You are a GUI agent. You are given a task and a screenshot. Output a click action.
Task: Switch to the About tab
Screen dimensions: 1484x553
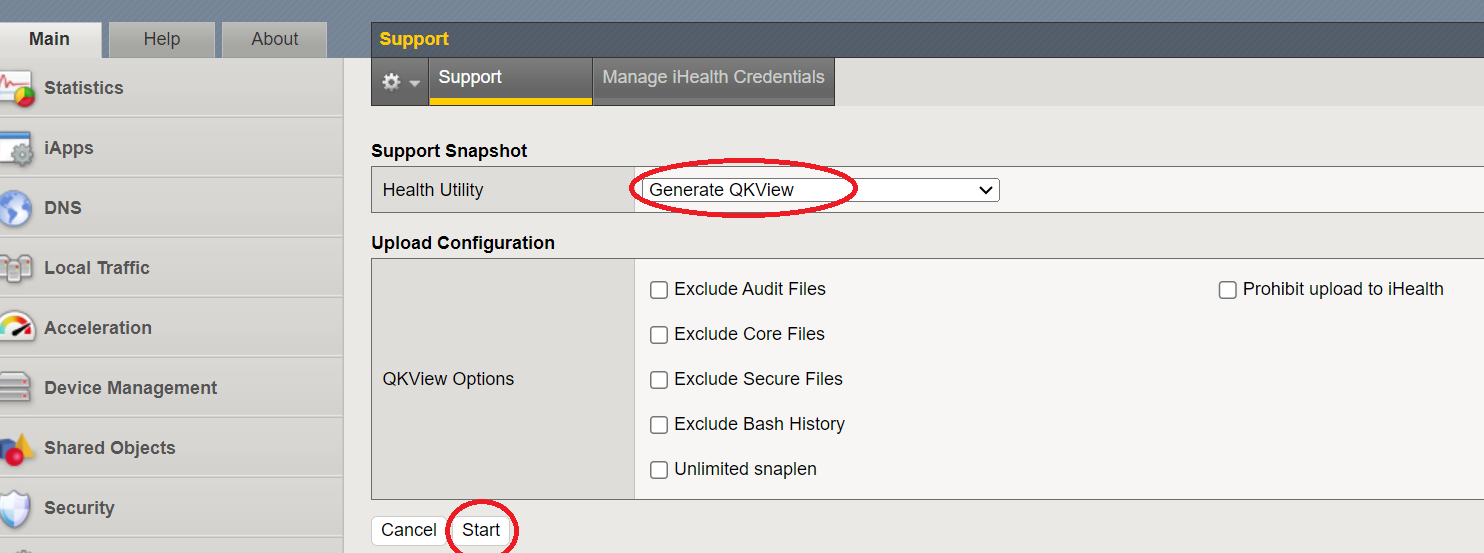pos(275,39)
